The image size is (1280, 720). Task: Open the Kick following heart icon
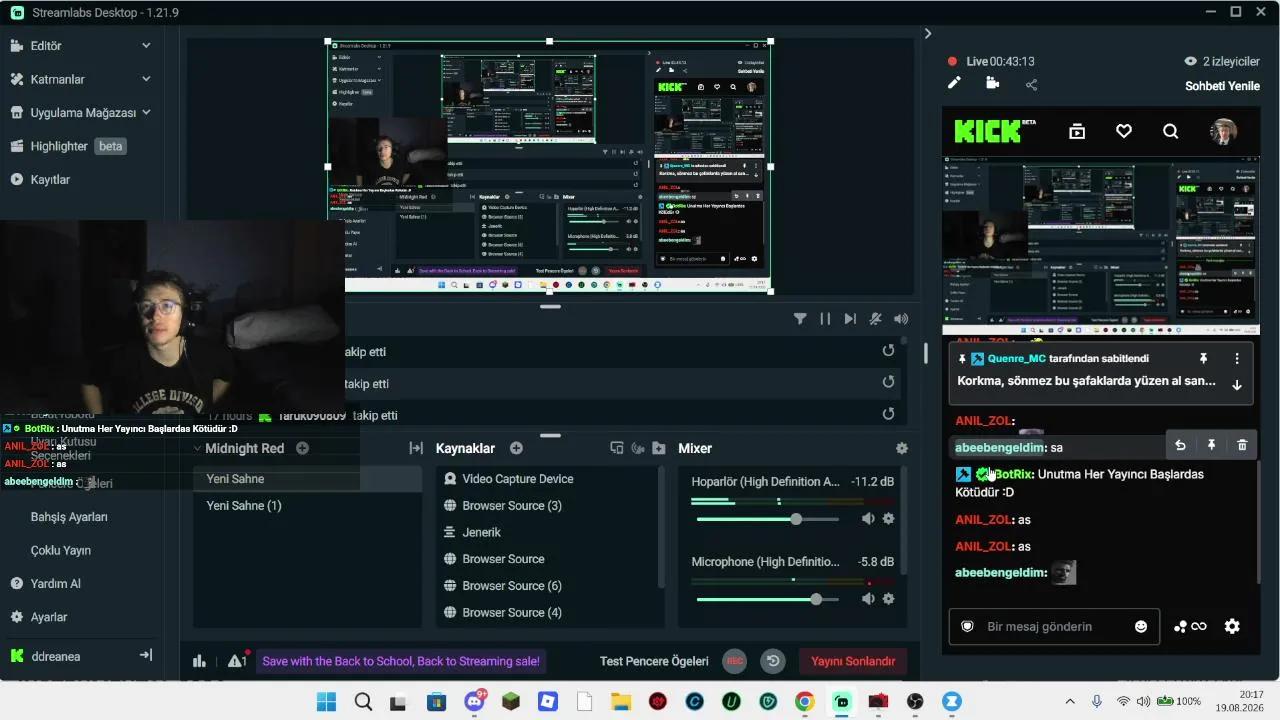[1124, 131]
